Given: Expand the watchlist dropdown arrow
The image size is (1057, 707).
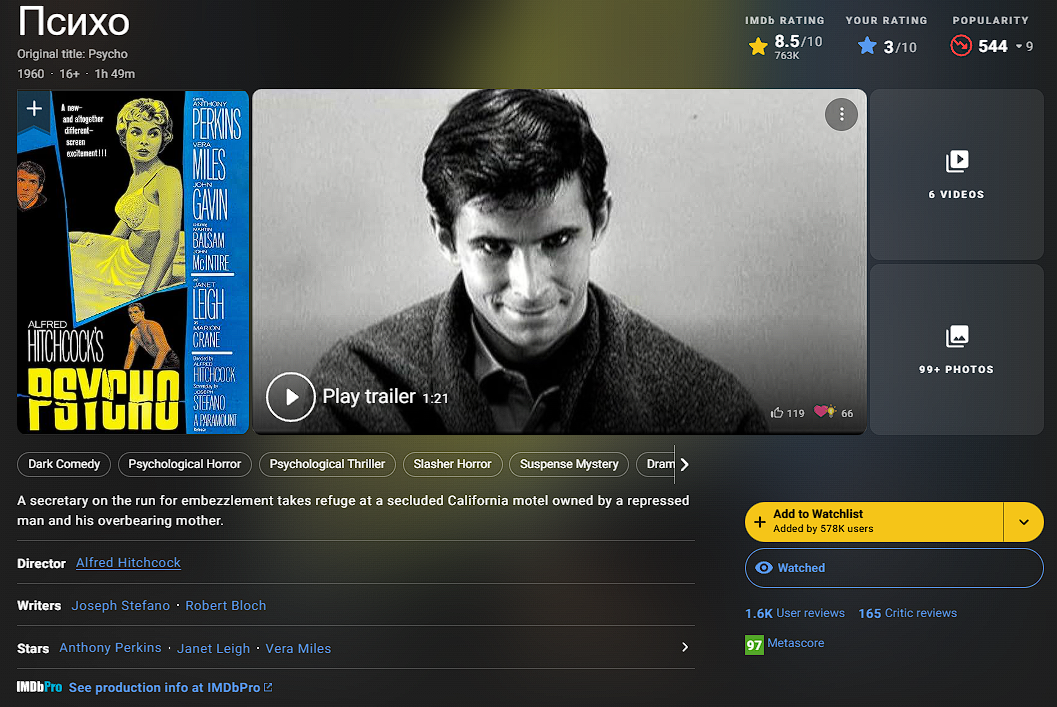Looking at the screenshot, I should (1023, 522).
